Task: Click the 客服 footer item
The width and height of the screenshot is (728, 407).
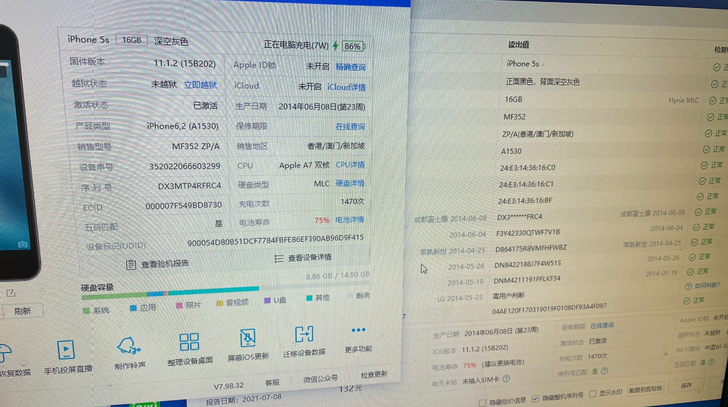Action: [273, 382]
